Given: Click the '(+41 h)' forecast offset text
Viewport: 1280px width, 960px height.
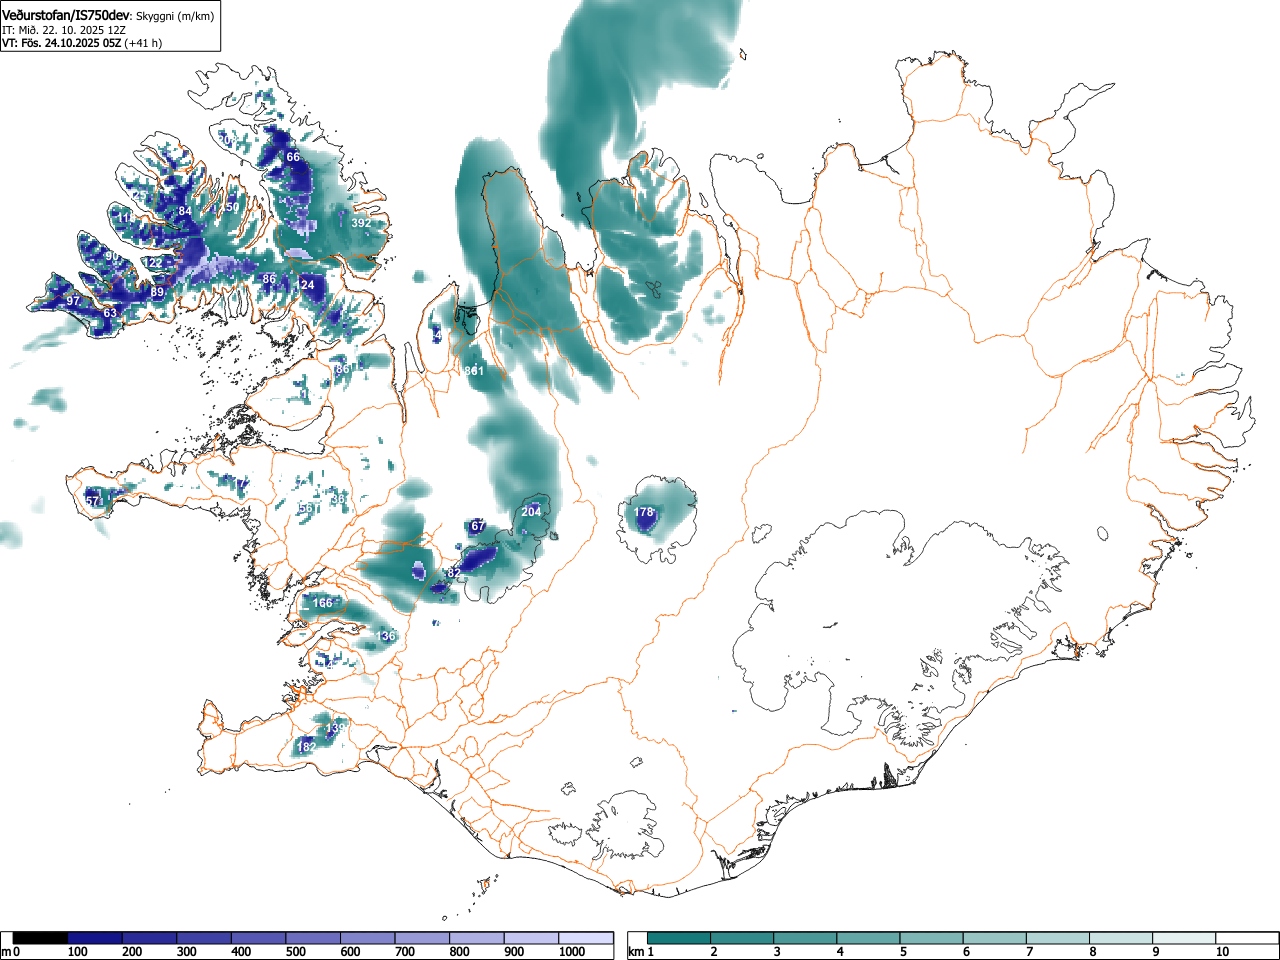Looking at the screenshot, I should coord(143,43).
